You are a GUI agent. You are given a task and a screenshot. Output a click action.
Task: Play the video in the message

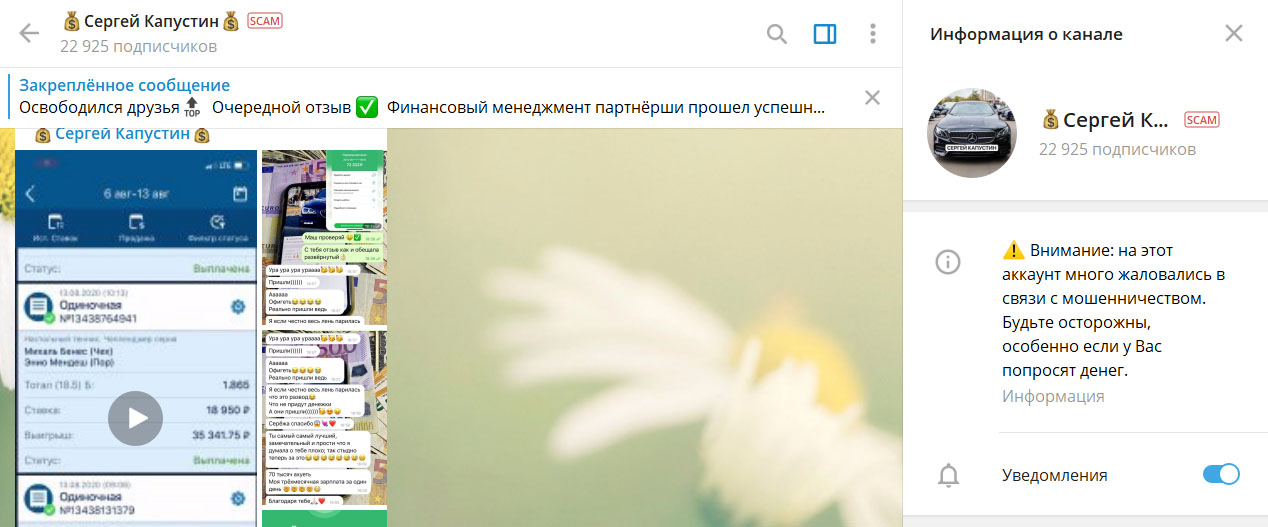click(135, 418)
